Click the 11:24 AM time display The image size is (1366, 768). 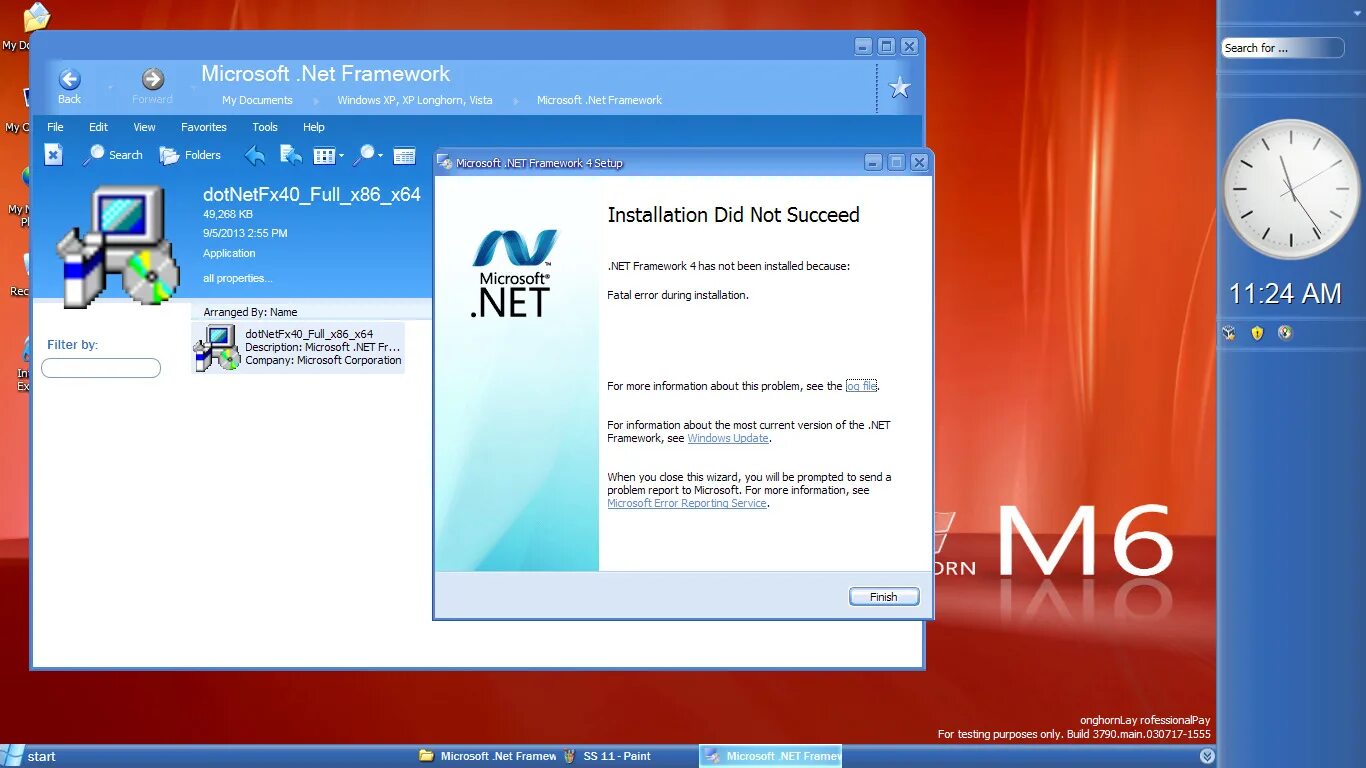click(x=1285, y=294)
